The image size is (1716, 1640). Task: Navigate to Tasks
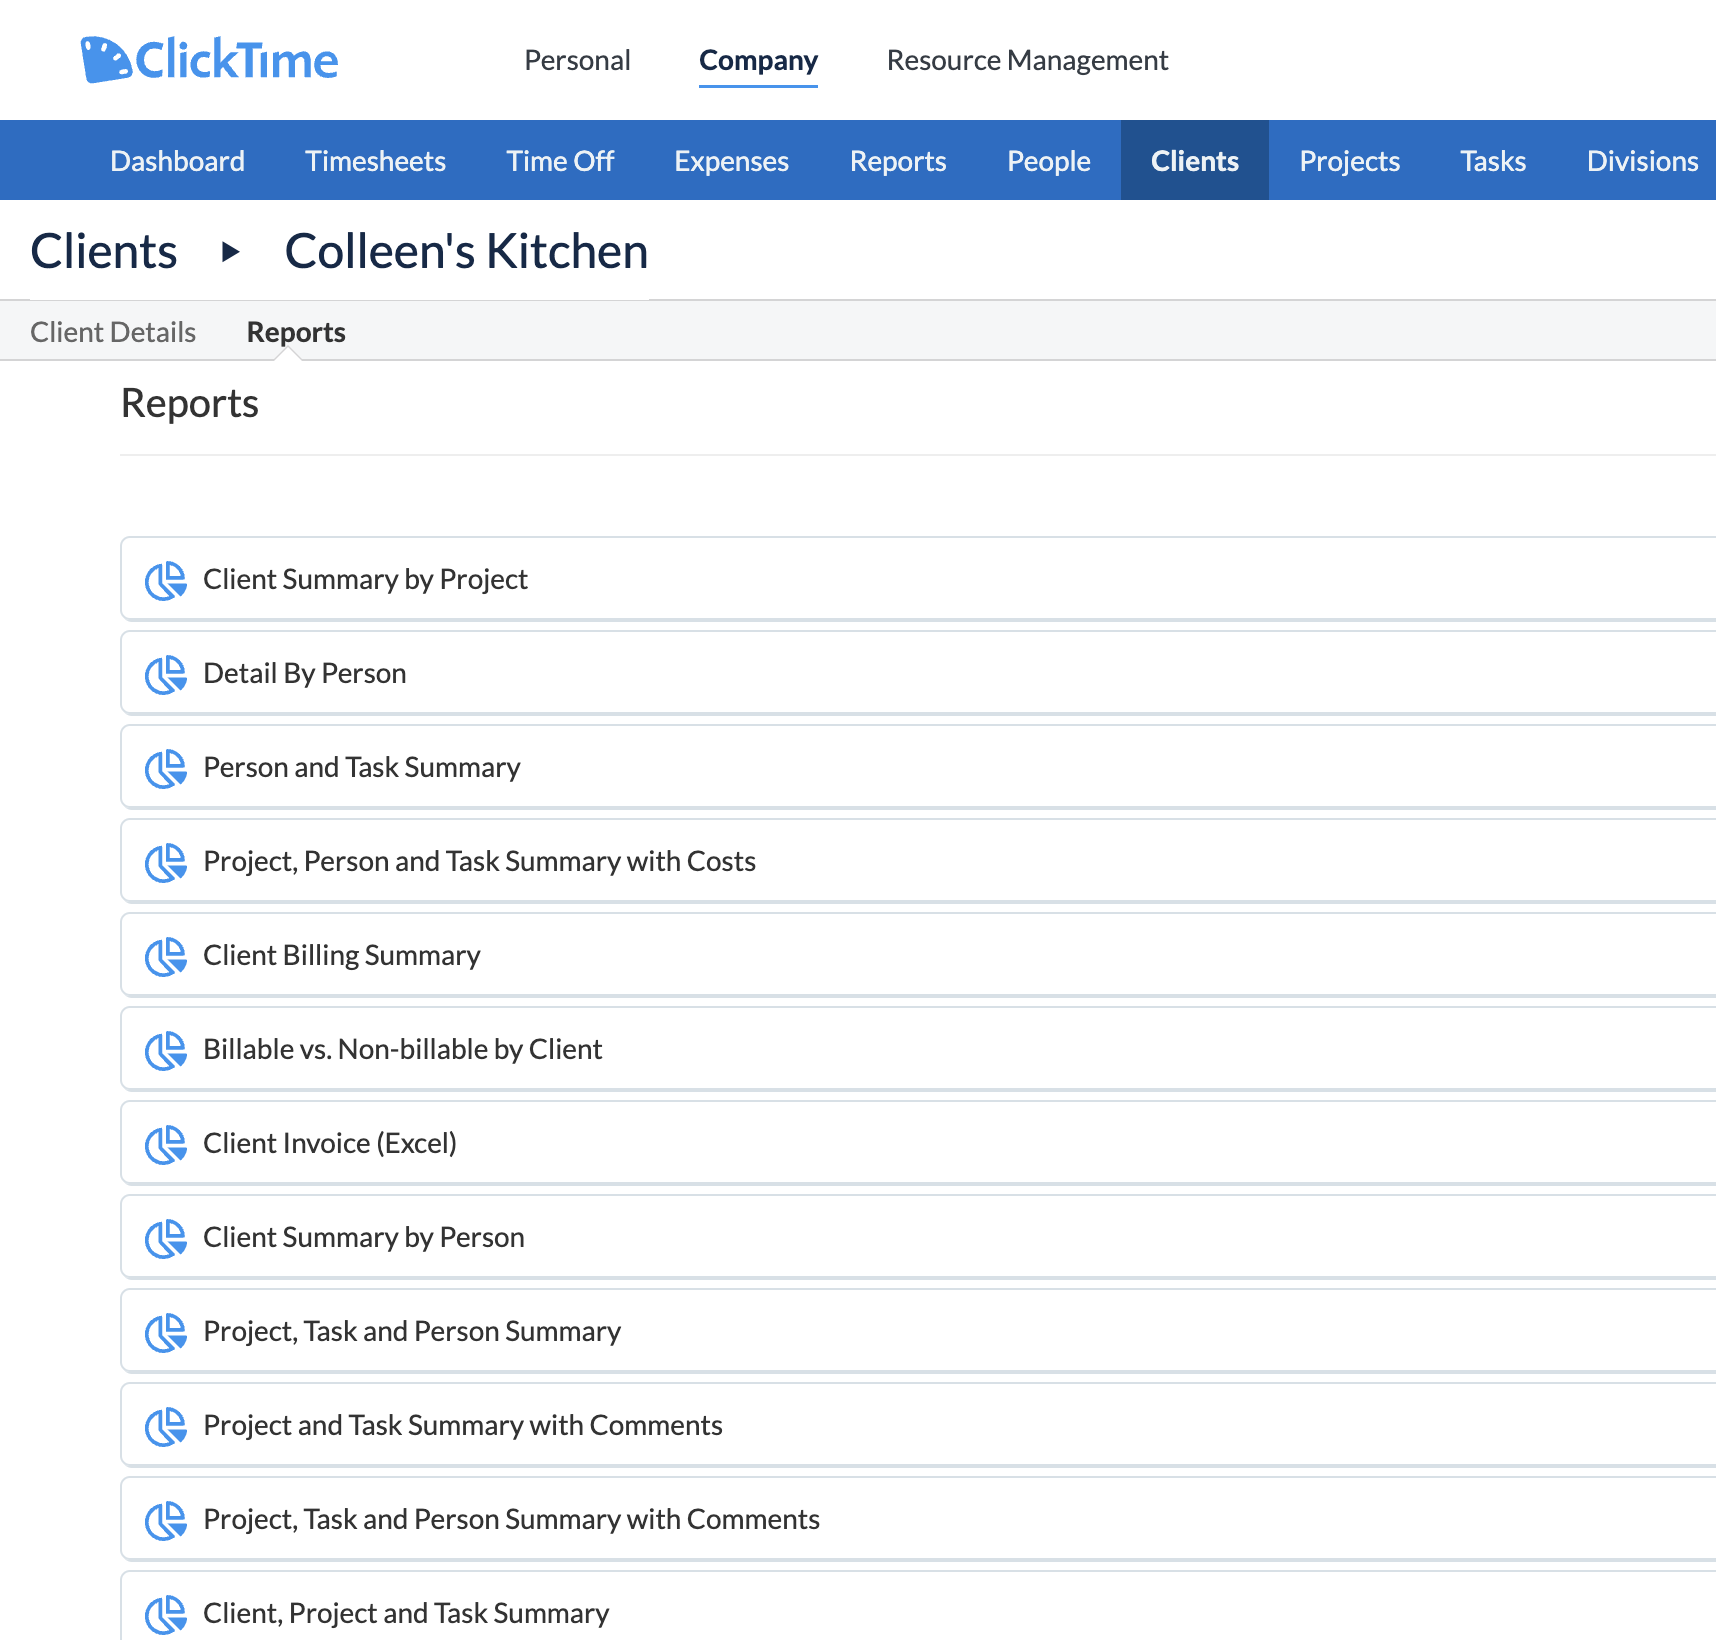point(1493,161)
